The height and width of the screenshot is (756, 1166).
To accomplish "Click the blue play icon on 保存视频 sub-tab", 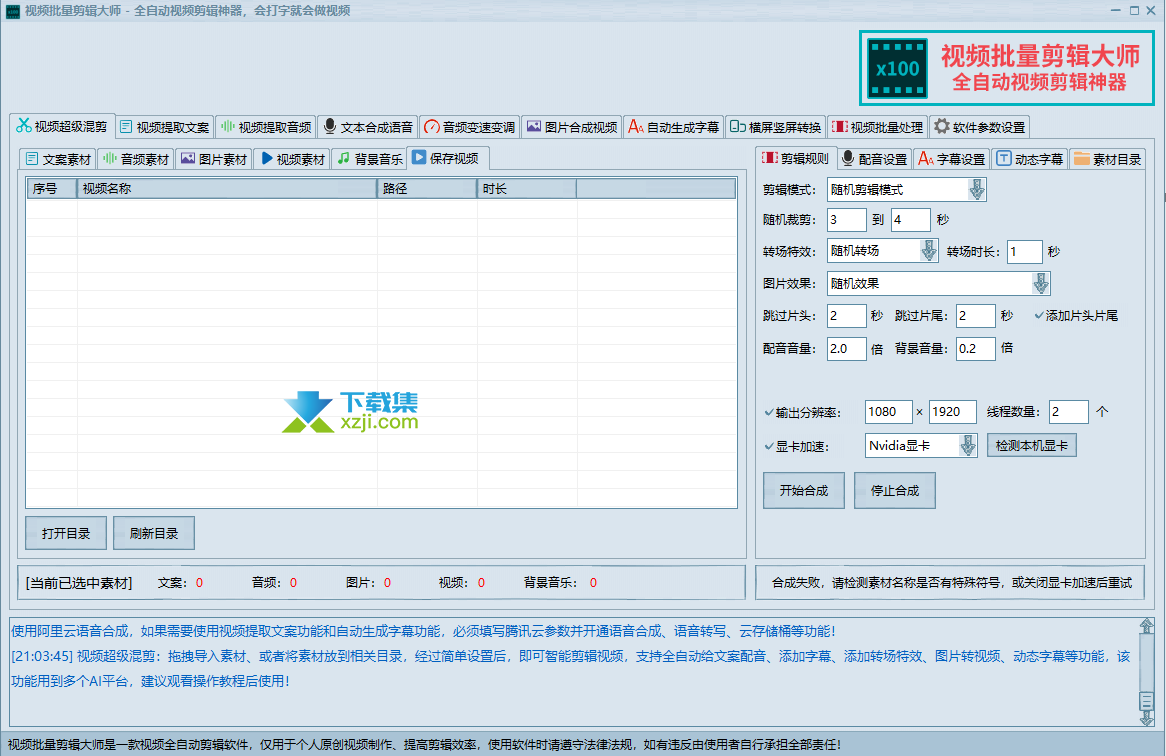I will (419, 157).
